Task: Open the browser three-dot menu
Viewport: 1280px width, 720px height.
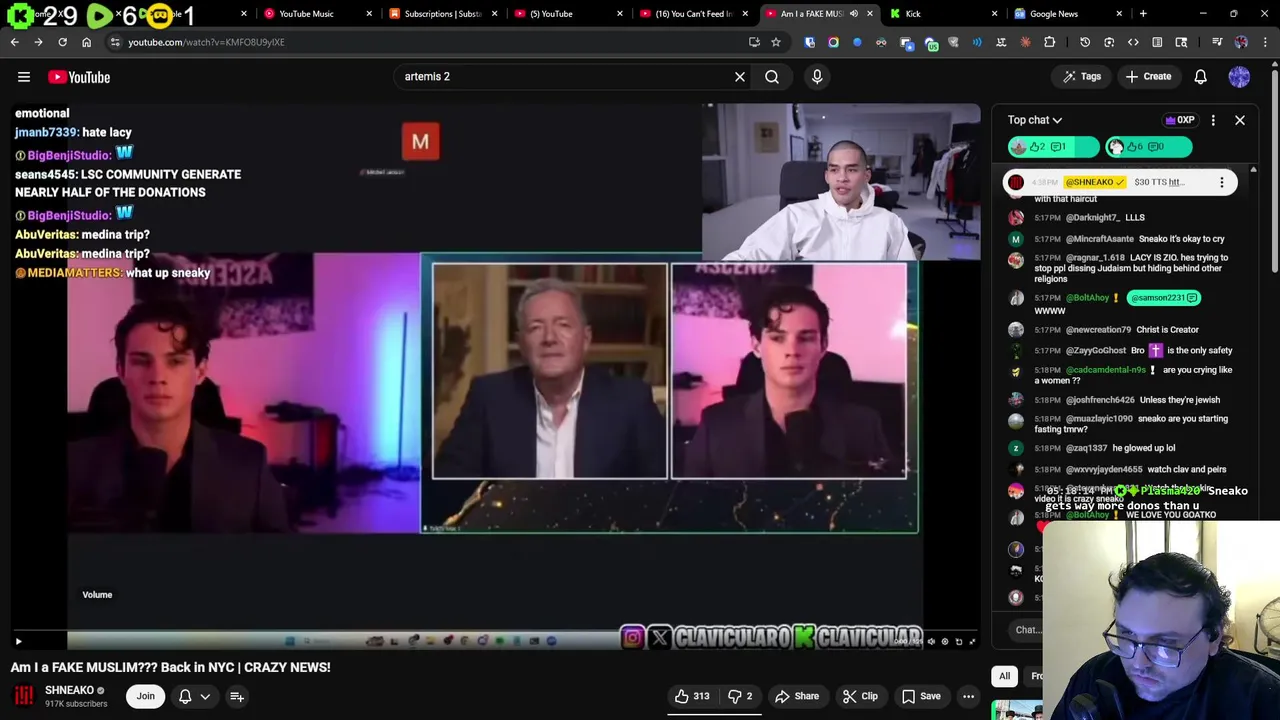Action: click(1266, 42)
